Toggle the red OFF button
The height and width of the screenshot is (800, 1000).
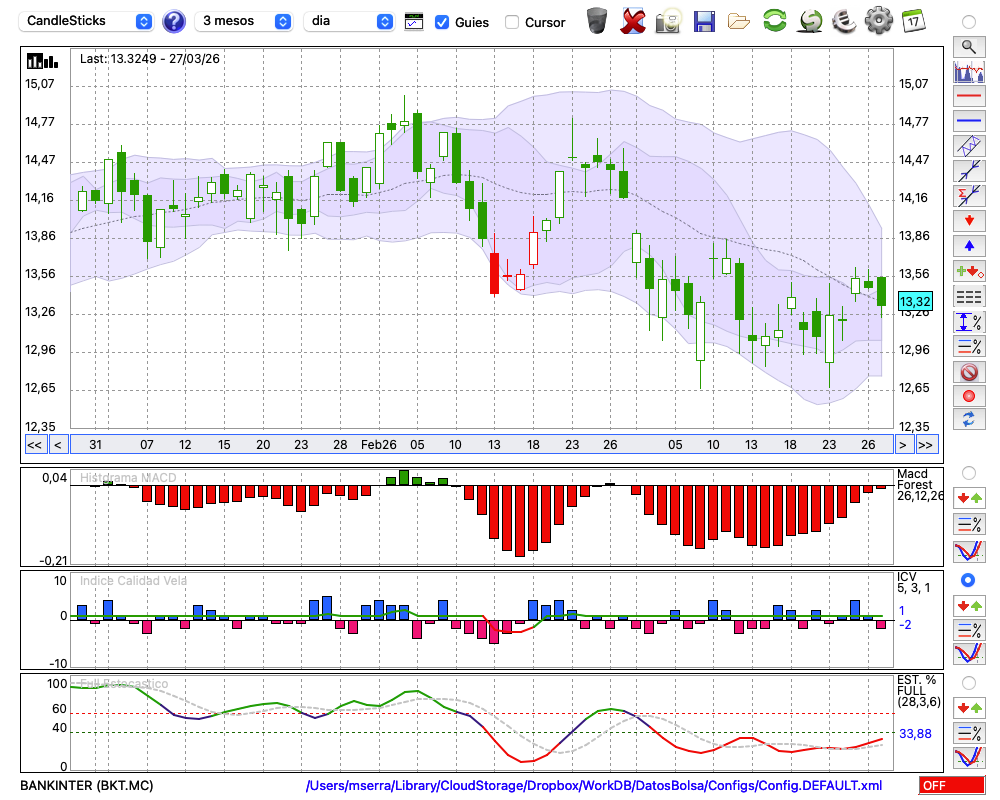952,785
